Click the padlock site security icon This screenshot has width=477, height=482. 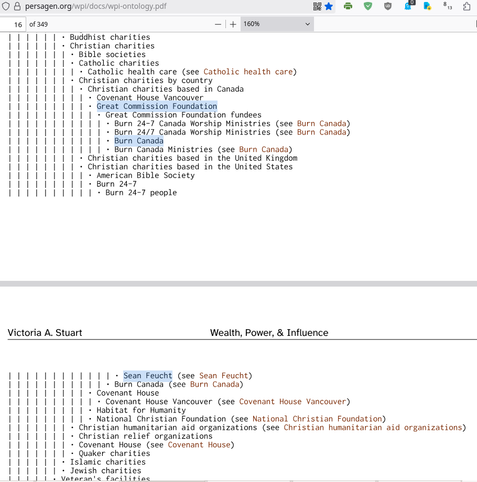[x=17, y=6]
